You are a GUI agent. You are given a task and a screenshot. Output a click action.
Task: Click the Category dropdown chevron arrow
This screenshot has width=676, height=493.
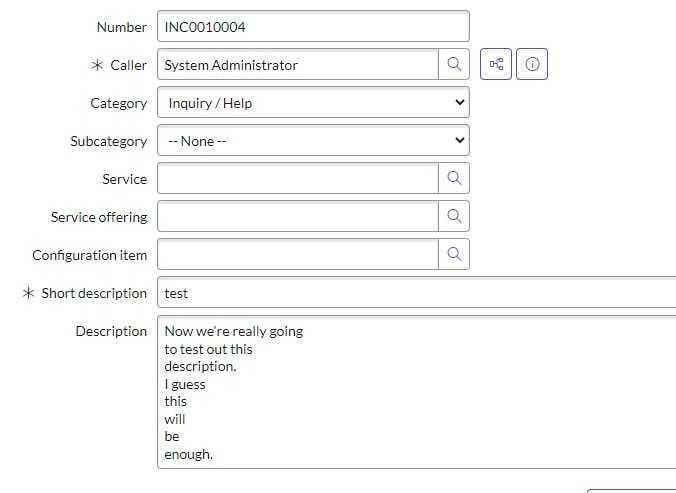(460, 103)
